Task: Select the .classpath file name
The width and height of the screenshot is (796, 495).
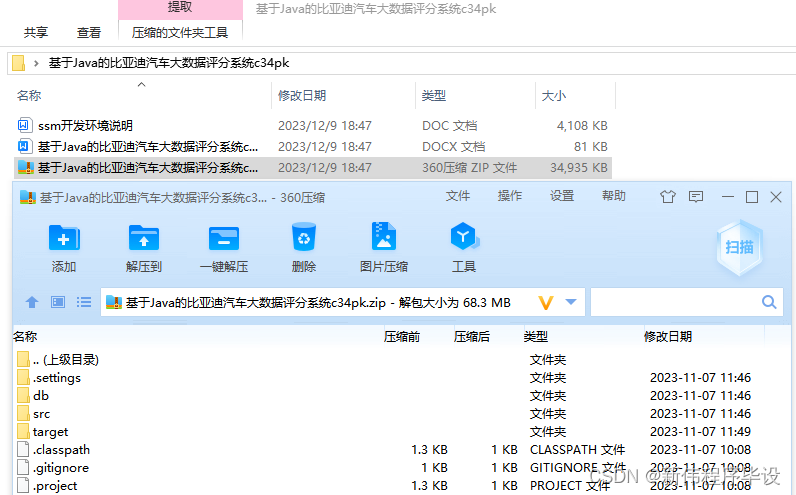Action: tap(61, 450)
